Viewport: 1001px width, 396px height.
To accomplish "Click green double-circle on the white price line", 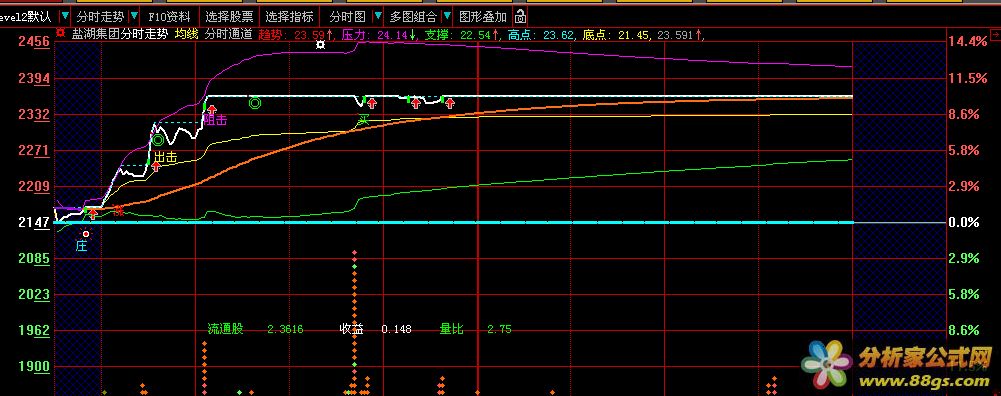I will tap(255, 102).
